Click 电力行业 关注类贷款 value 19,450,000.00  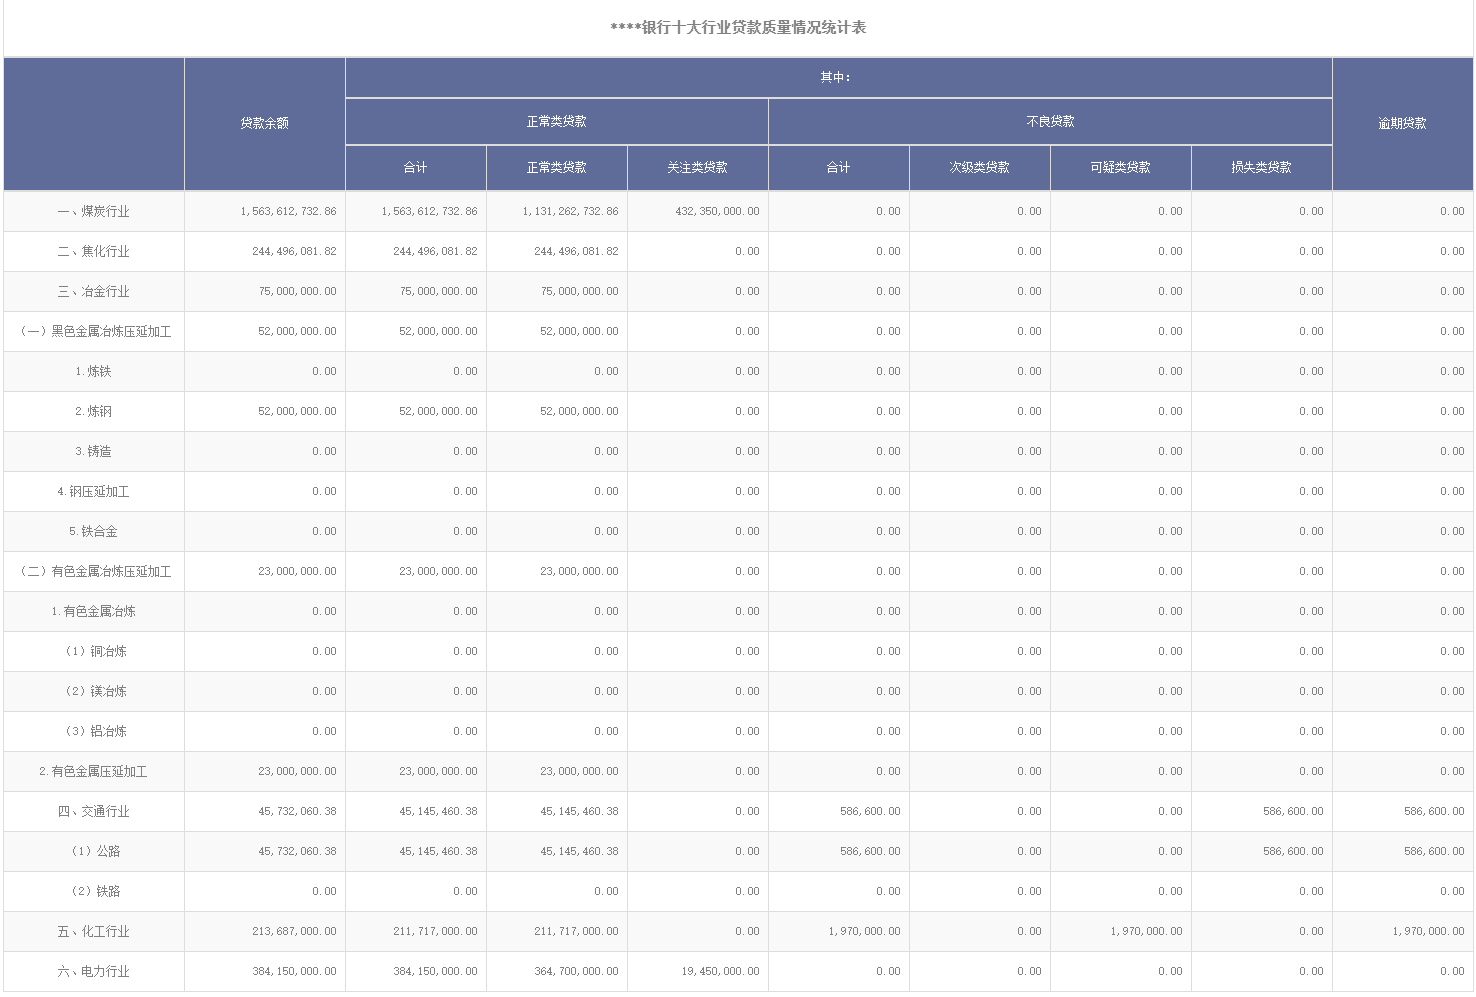720,971
